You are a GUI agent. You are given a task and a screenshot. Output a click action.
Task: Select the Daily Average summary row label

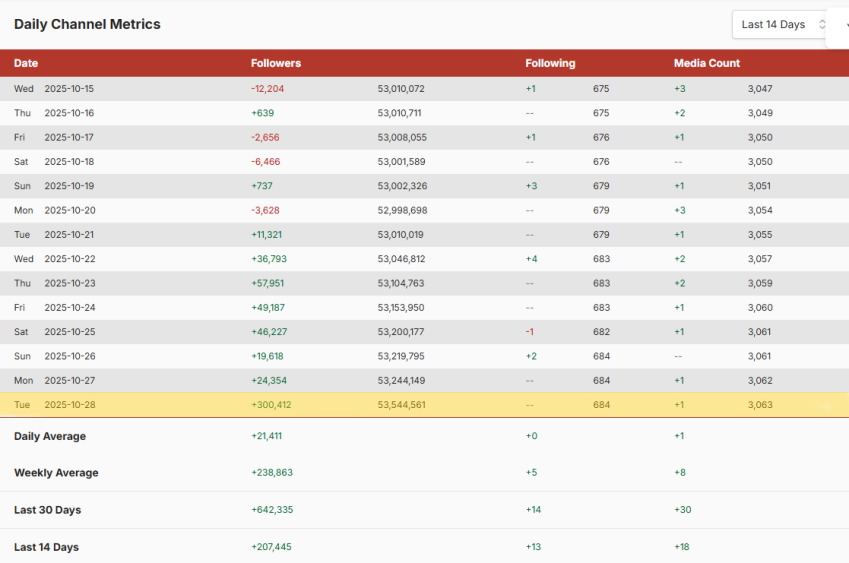tap(50, 436)
